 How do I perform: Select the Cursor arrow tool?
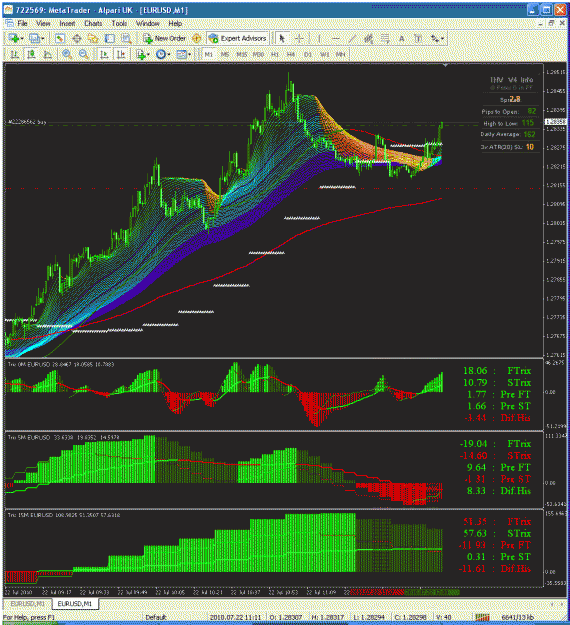(x=282, y=38)
